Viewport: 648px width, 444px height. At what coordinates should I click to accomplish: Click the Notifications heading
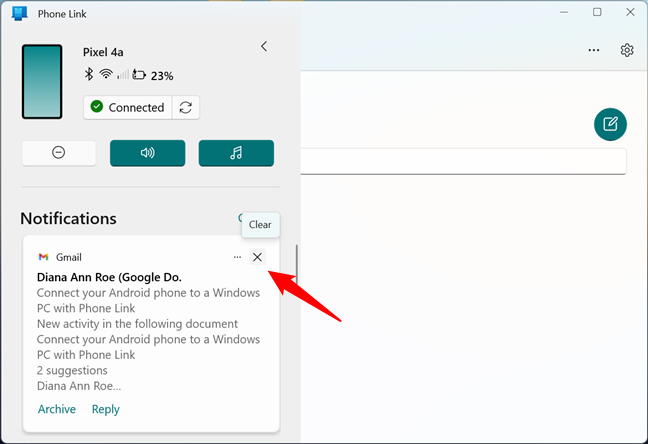pyautogui.click(x=69, y=218)
